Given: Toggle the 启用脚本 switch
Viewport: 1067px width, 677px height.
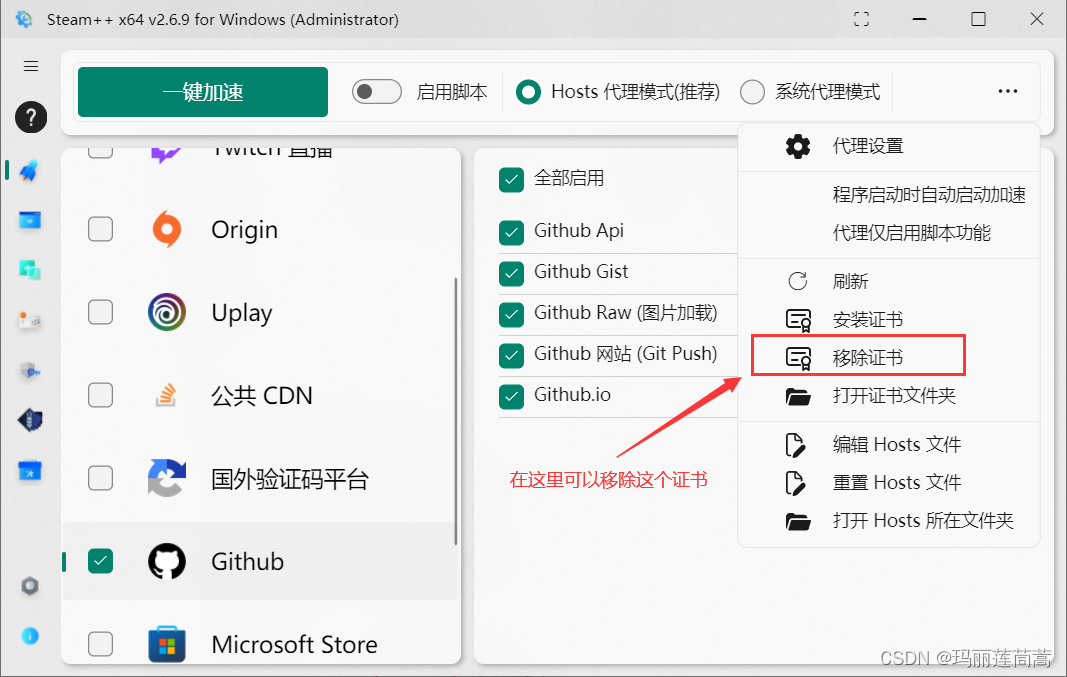Looking at the screenshot, I should [376, 91].
